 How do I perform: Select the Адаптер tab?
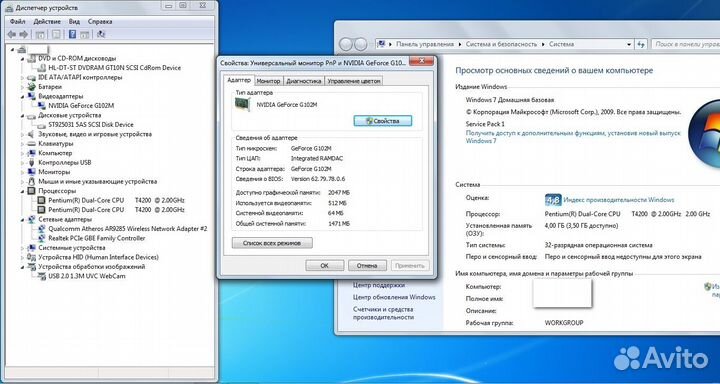[x=239, y=80]
